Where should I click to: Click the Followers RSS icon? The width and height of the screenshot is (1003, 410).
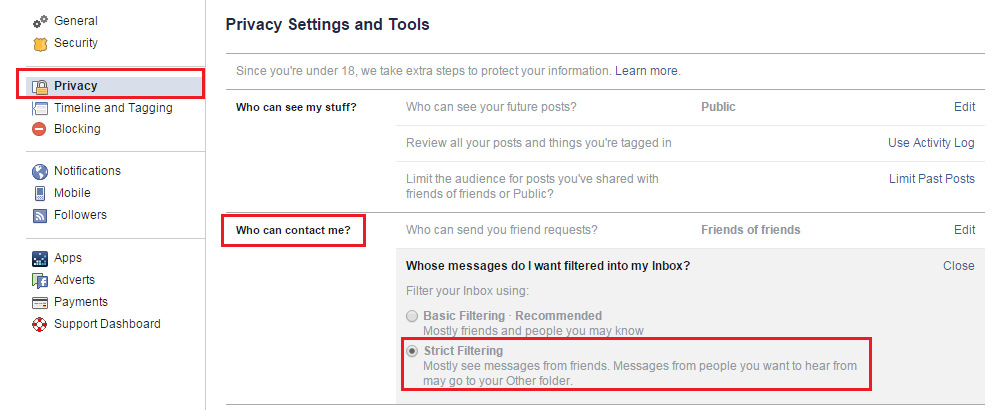40,215
